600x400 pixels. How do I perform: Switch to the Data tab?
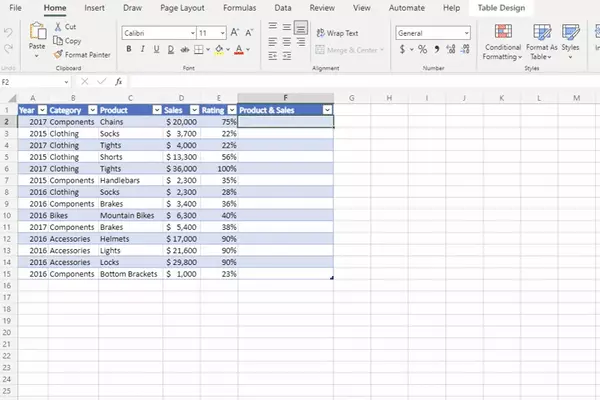283,8
